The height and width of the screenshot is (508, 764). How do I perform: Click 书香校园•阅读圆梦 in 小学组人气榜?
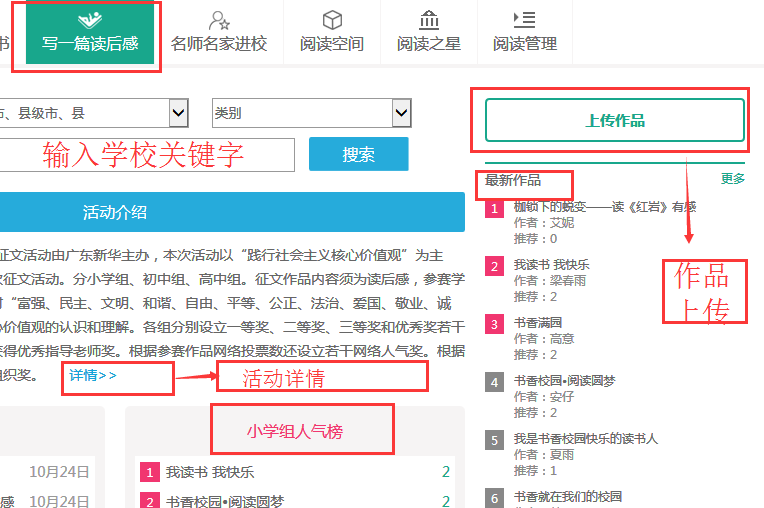coord(224,501)
